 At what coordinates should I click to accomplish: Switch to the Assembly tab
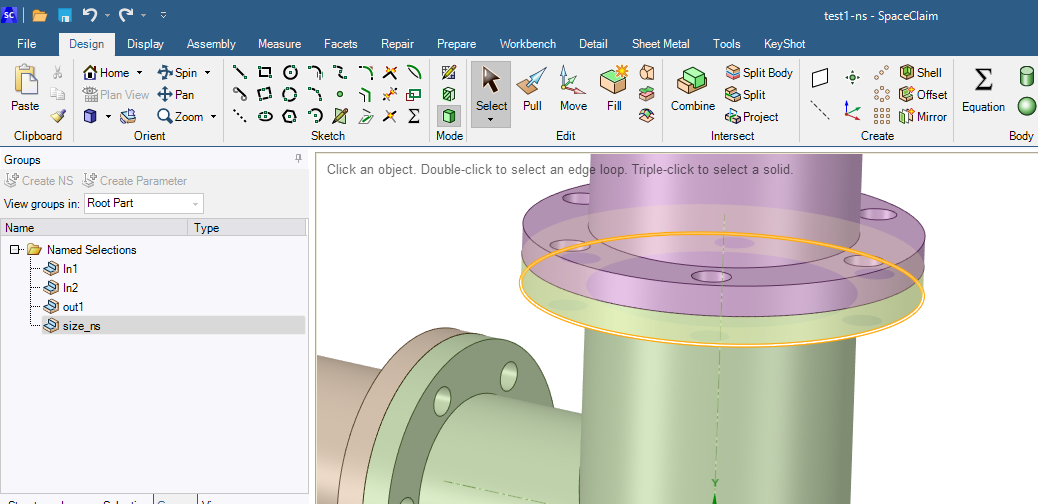[x=211, y=44]
